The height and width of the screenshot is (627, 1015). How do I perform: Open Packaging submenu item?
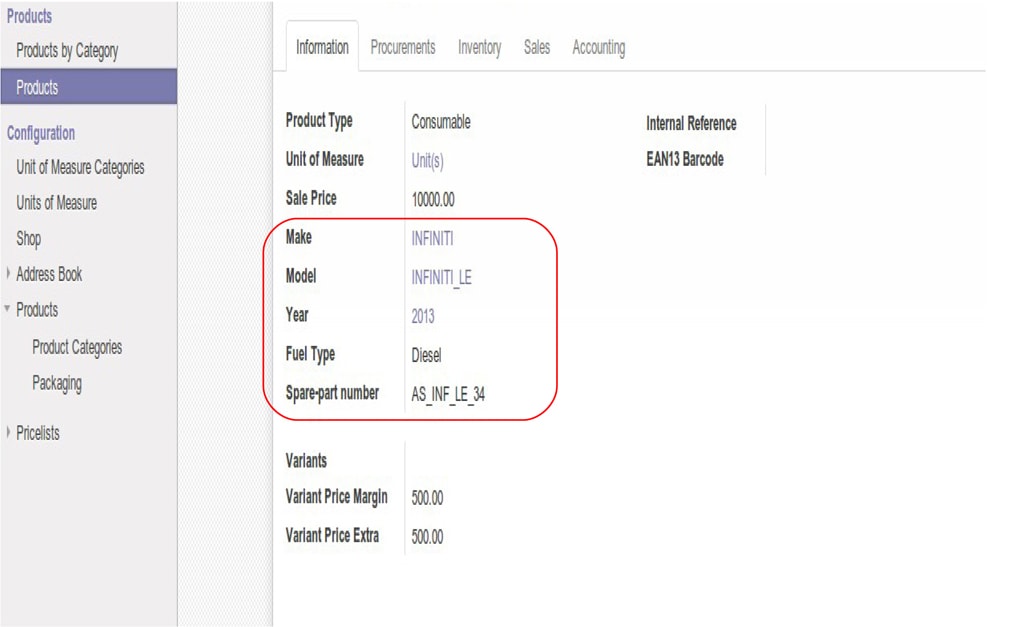[x=57, y=383]
